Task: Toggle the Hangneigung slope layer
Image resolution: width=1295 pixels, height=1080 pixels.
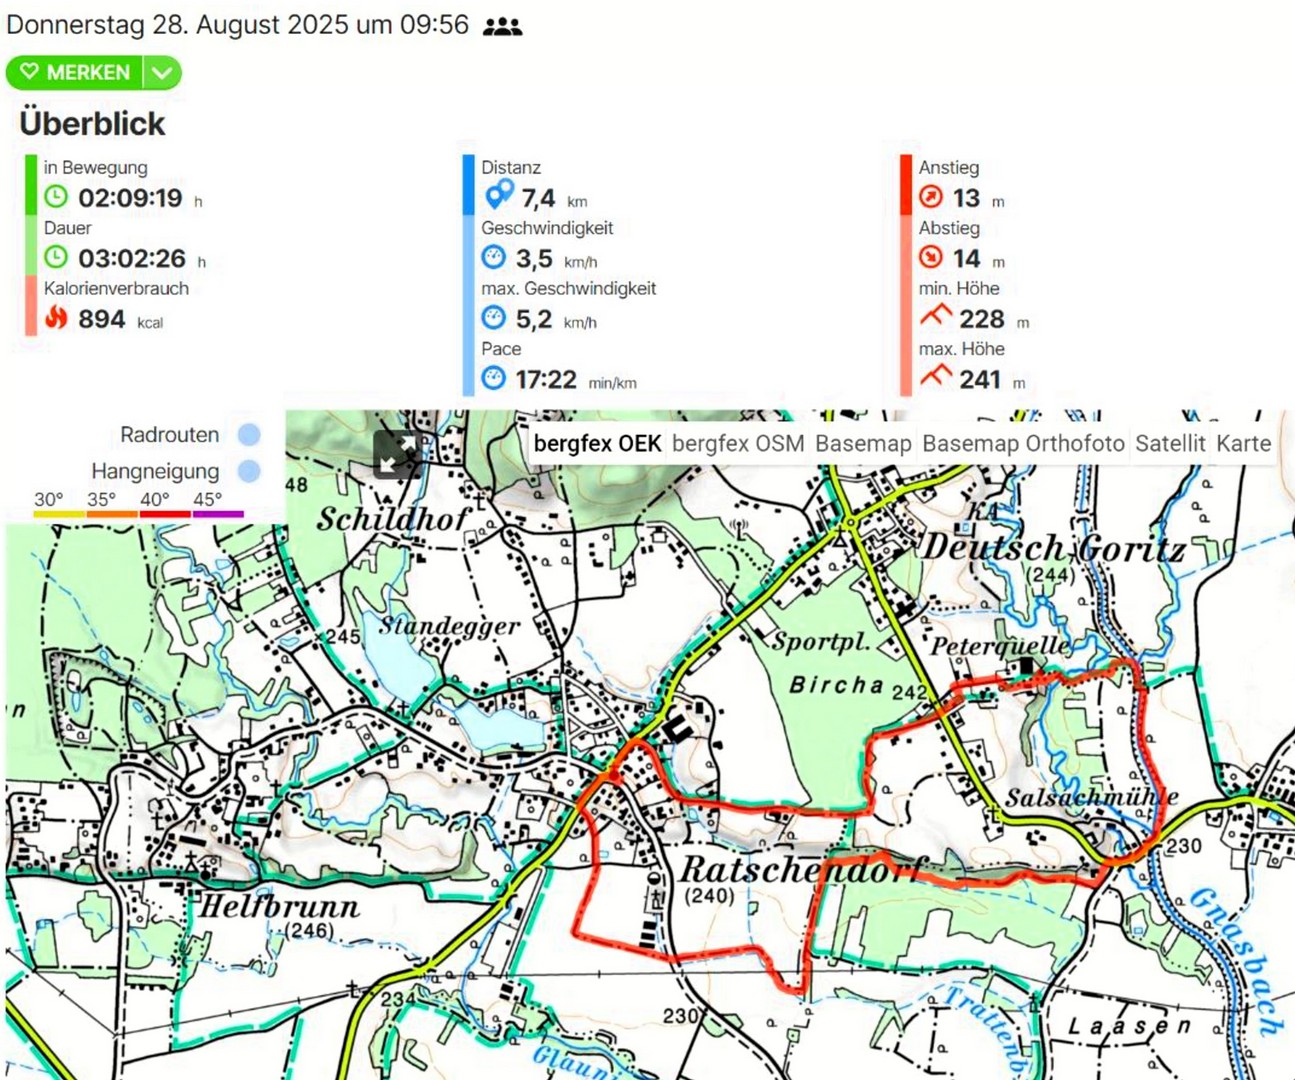Action: pos(249,471)
